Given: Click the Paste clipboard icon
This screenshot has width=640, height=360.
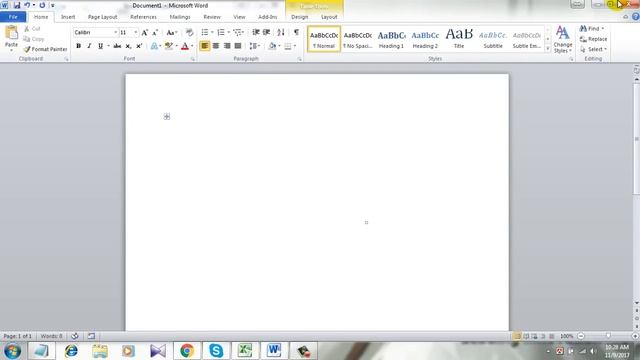Looking at the screenshot, I should click(11, 33).
